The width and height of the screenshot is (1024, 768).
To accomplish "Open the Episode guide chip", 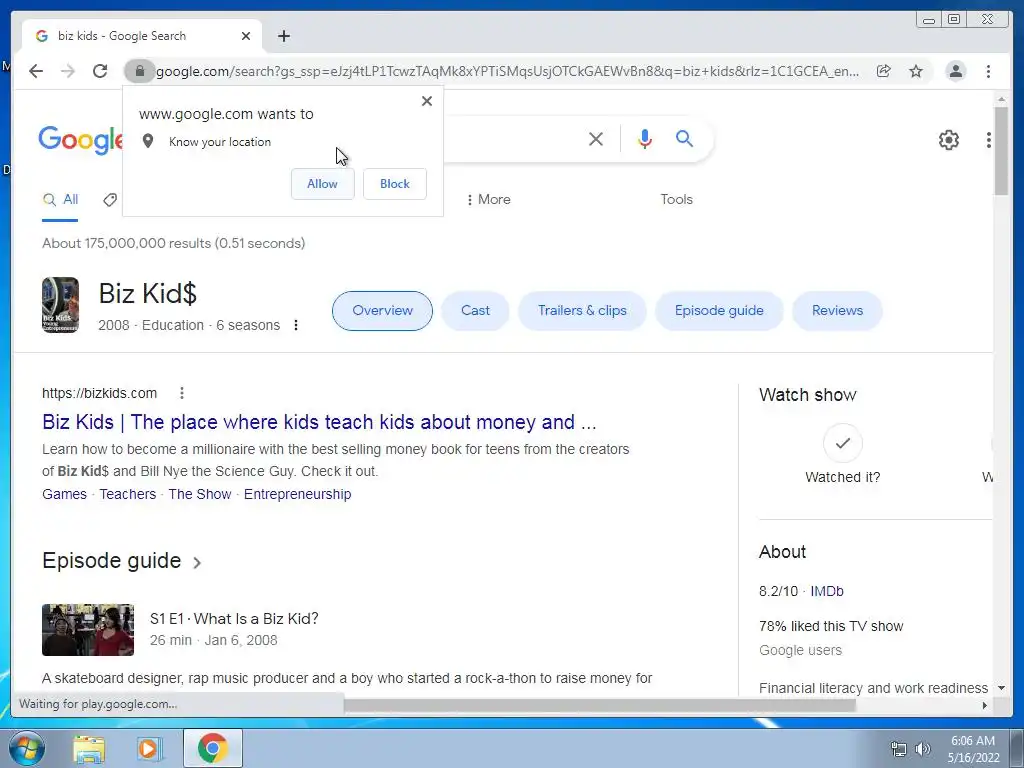I will click(719, 310).
